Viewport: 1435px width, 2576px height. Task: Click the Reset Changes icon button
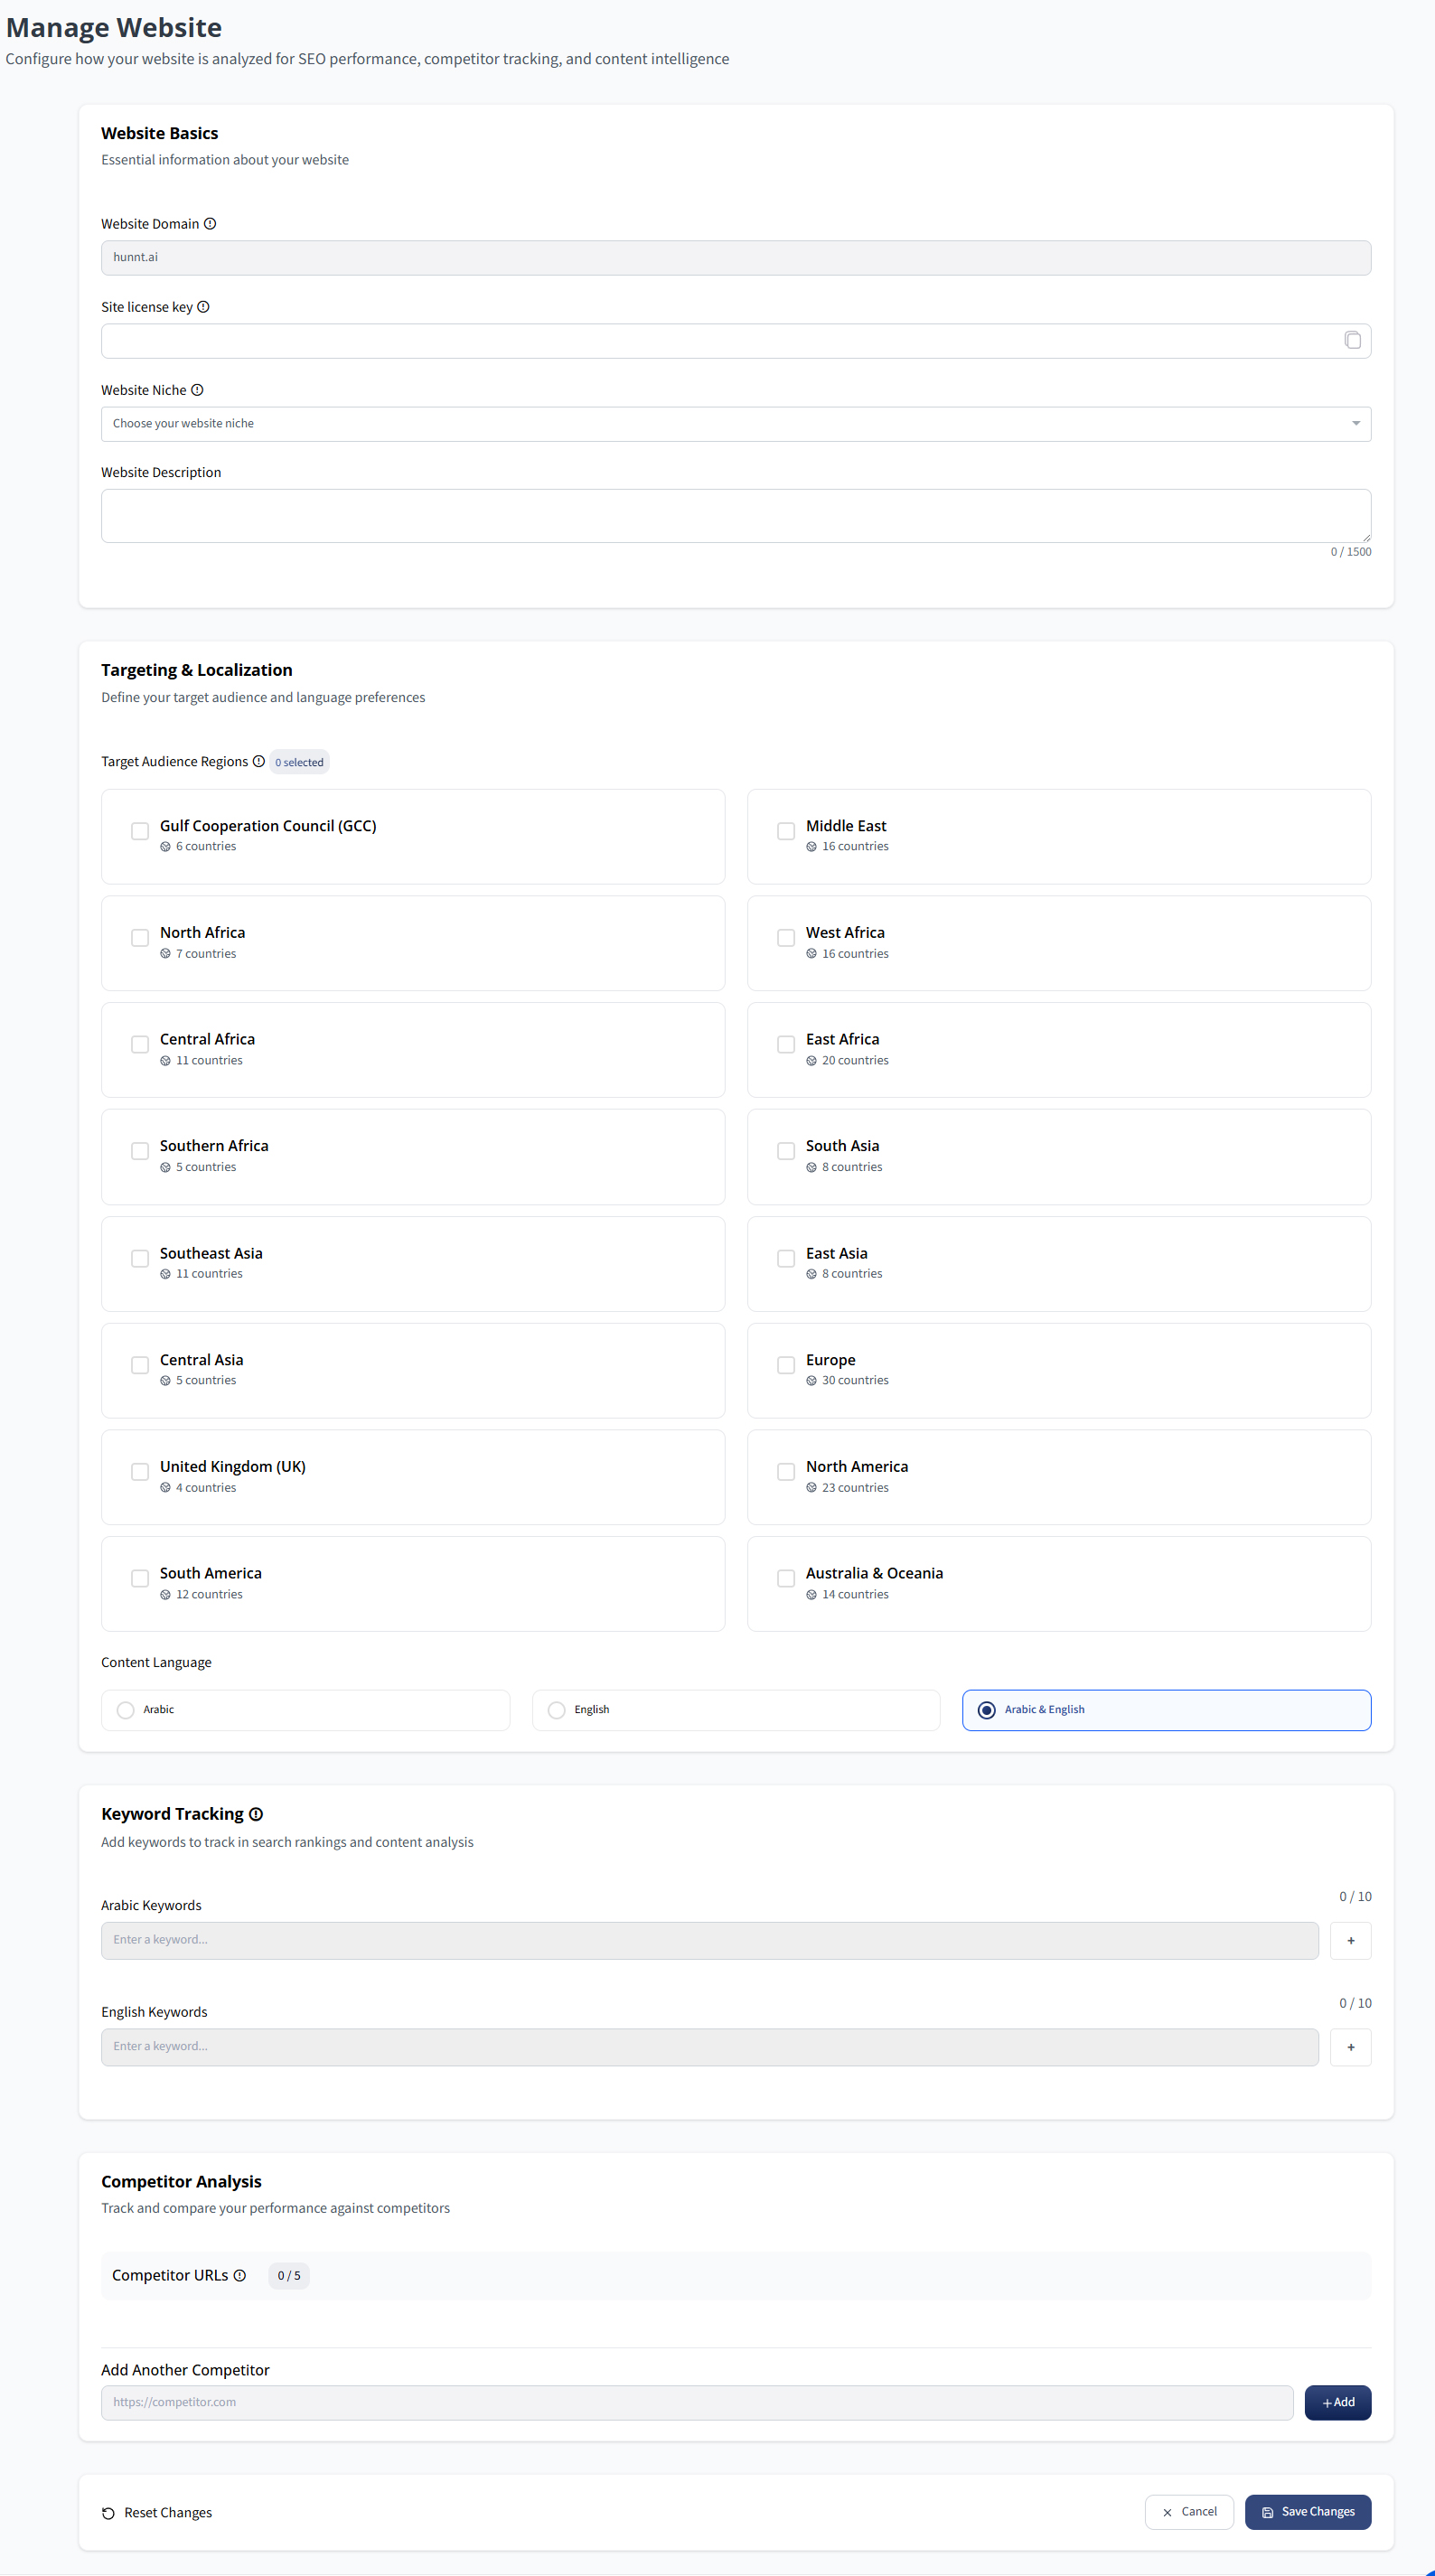pos(108,2513)
